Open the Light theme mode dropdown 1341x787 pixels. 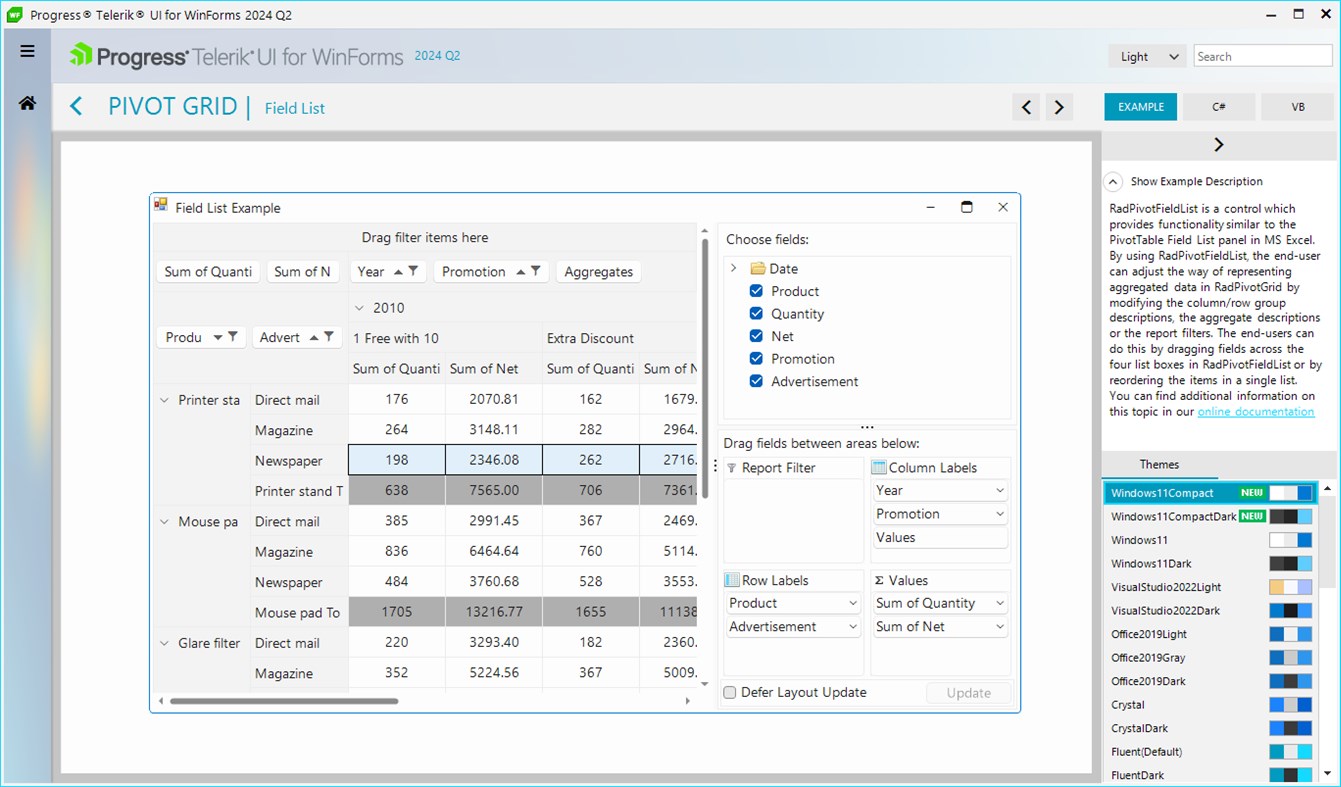pos(1147,57)
